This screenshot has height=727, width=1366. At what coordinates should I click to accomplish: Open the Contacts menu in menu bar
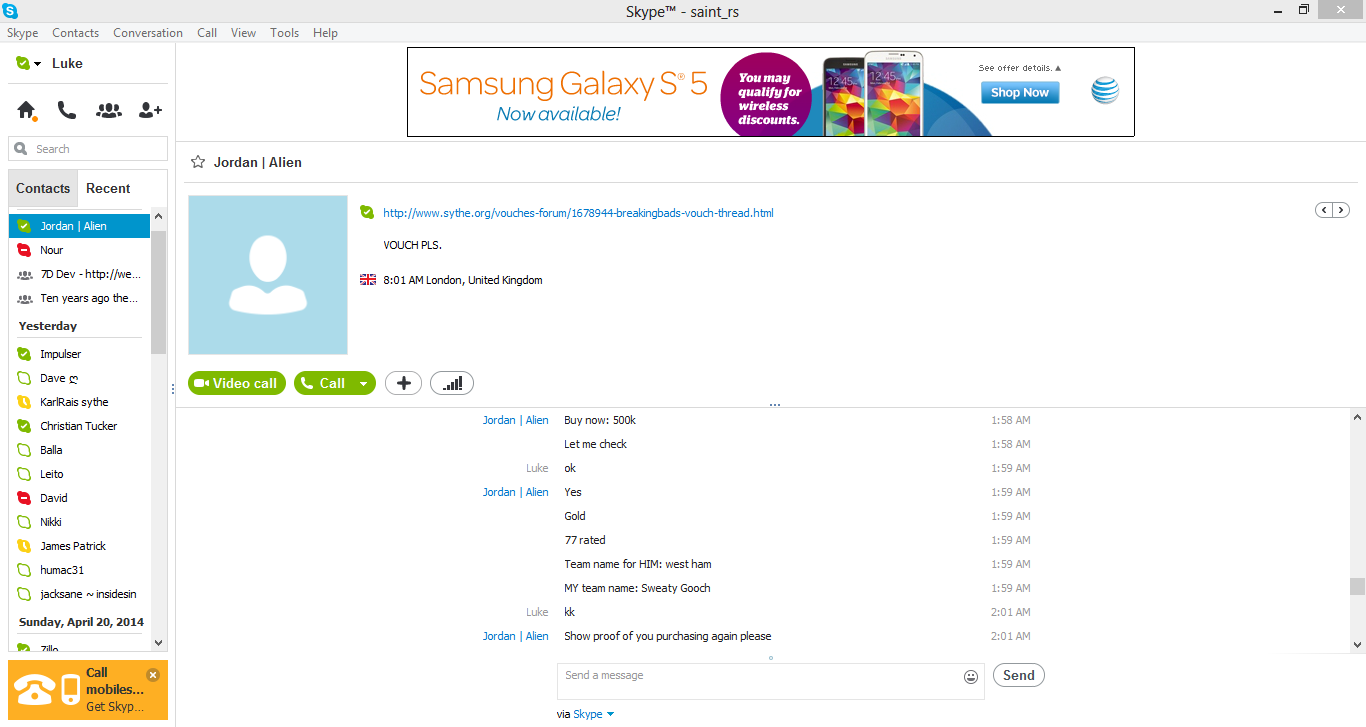[76, 33]
